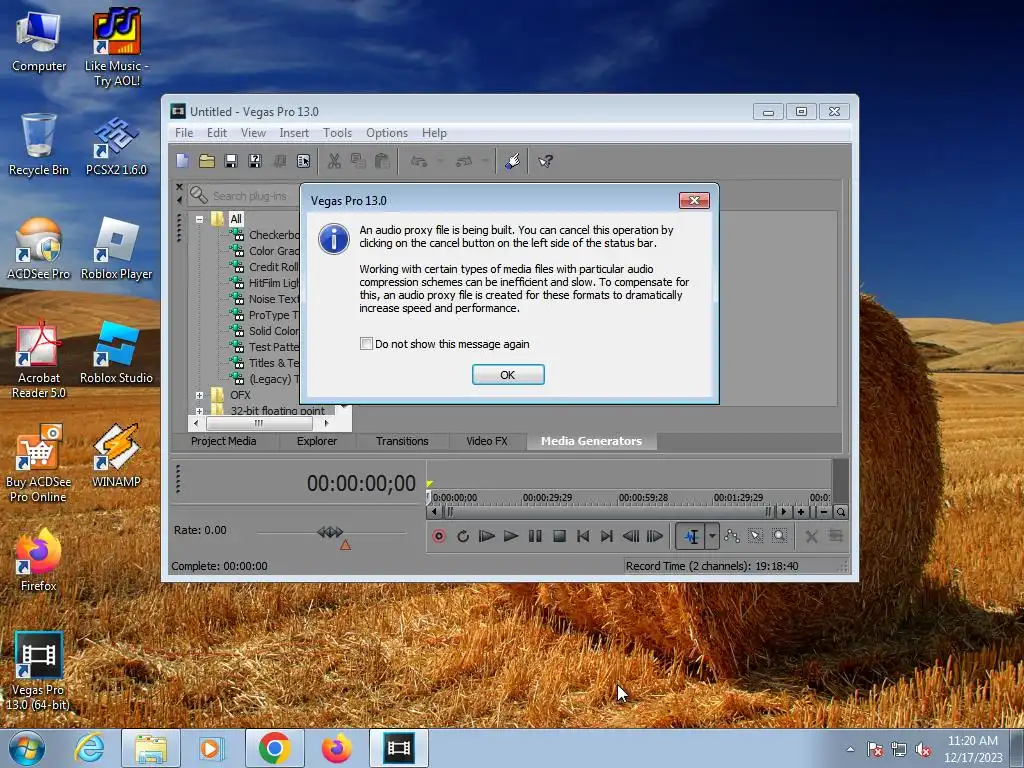Close the Vegas Pro 13.0 dialog
Viewport: 1024px width, 768px height.
coord(694,200)
